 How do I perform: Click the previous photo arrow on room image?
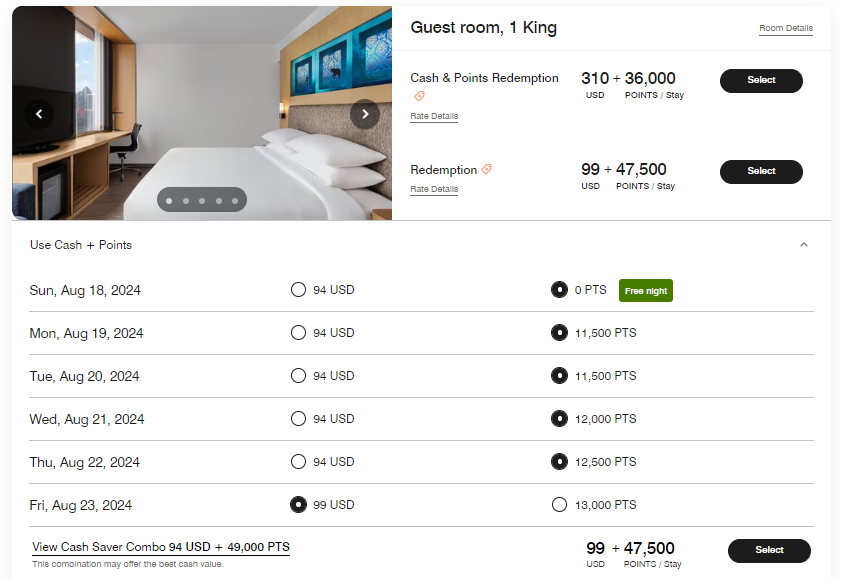pyautogui.click(x=39, y=114)
